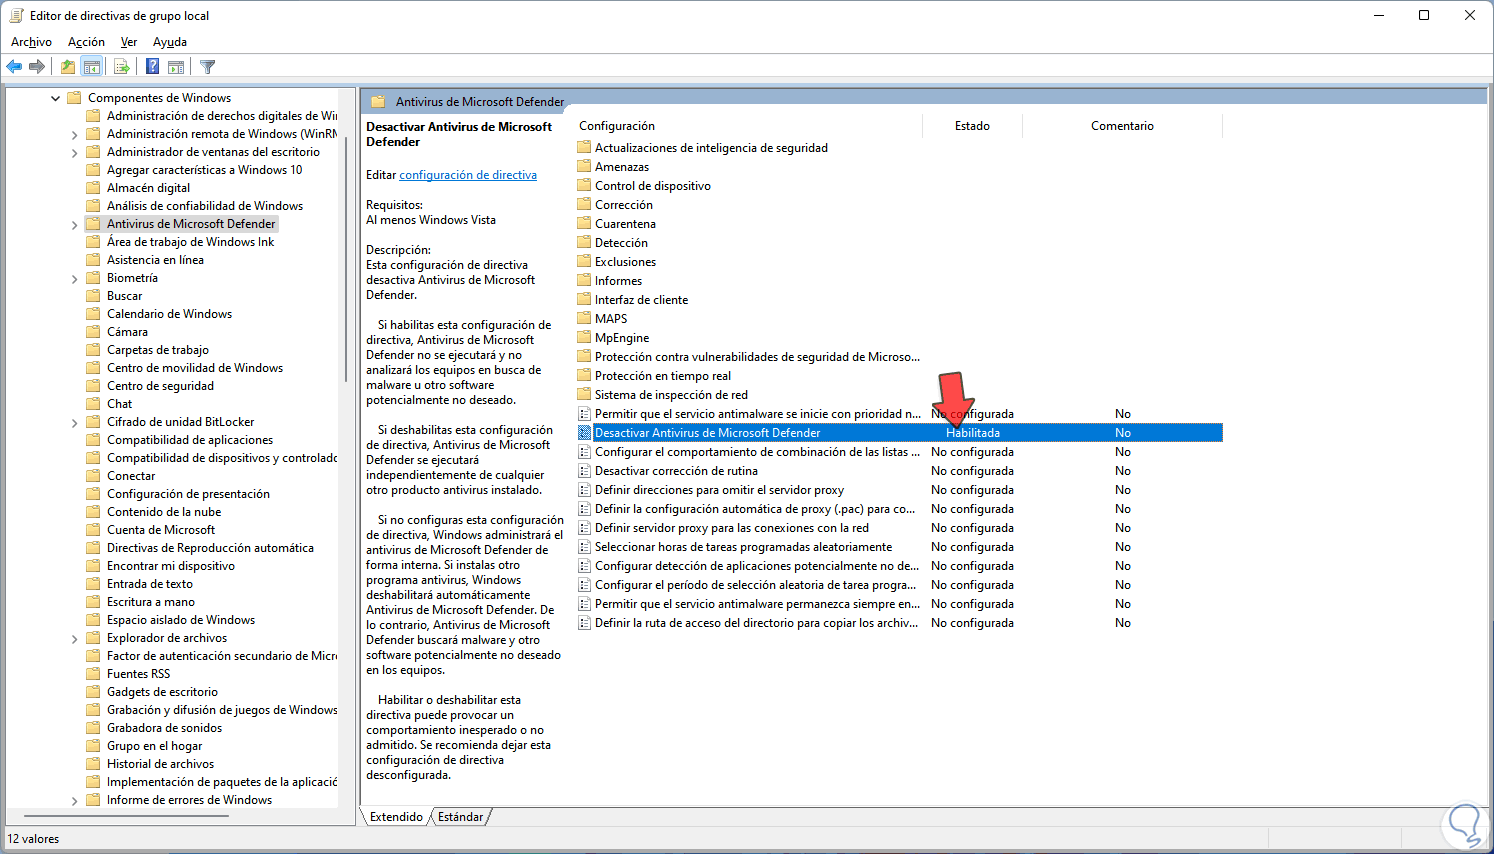This screenshot has width=1494, height=854.
Task: Click the Amenazas folder icon in list
Action: [x=585, y=167]
